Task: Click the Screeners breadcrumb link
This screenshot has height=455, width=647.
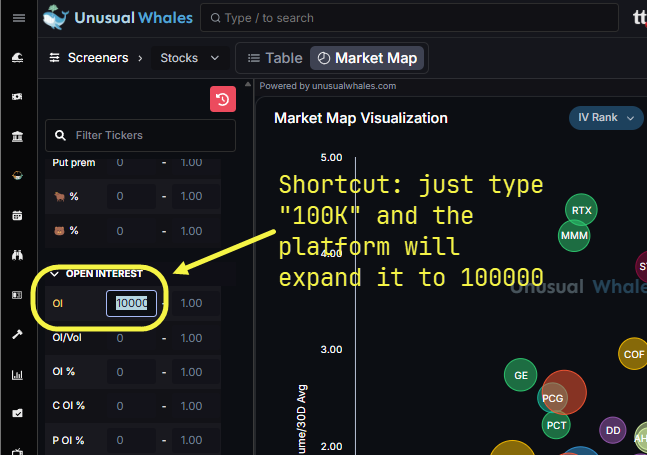Action: [98, 58]
